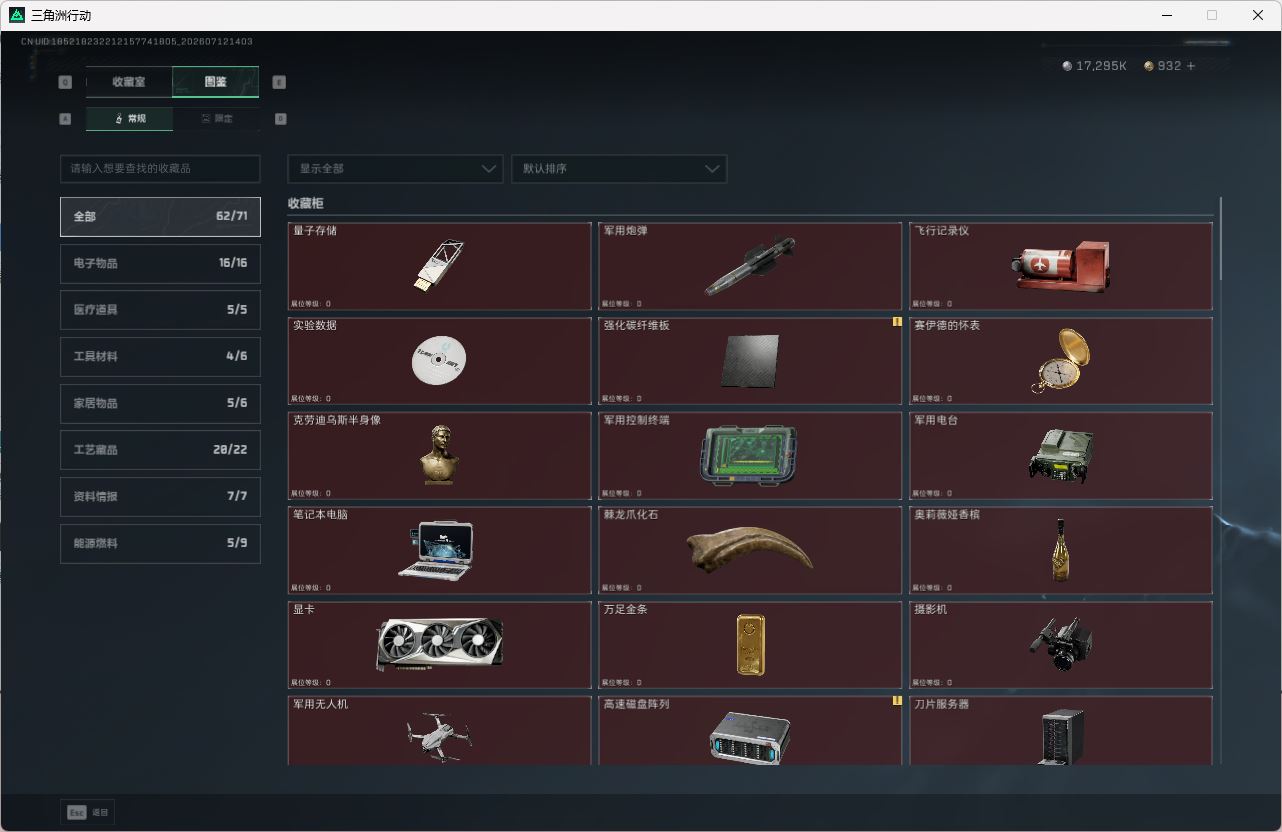Select the 笔记本电脑 laptop item
This screenshot has height=832, width=1282.
coord(439,550)
